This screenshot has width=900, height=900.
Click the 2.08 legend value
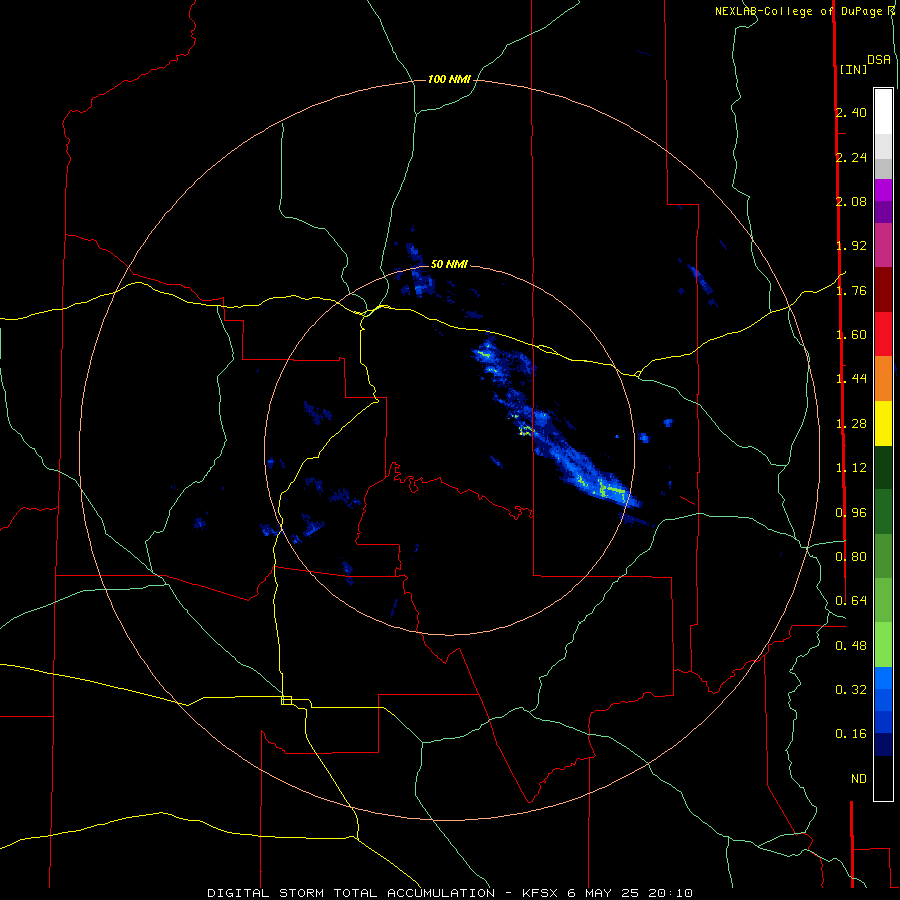[x=851, y=201]
